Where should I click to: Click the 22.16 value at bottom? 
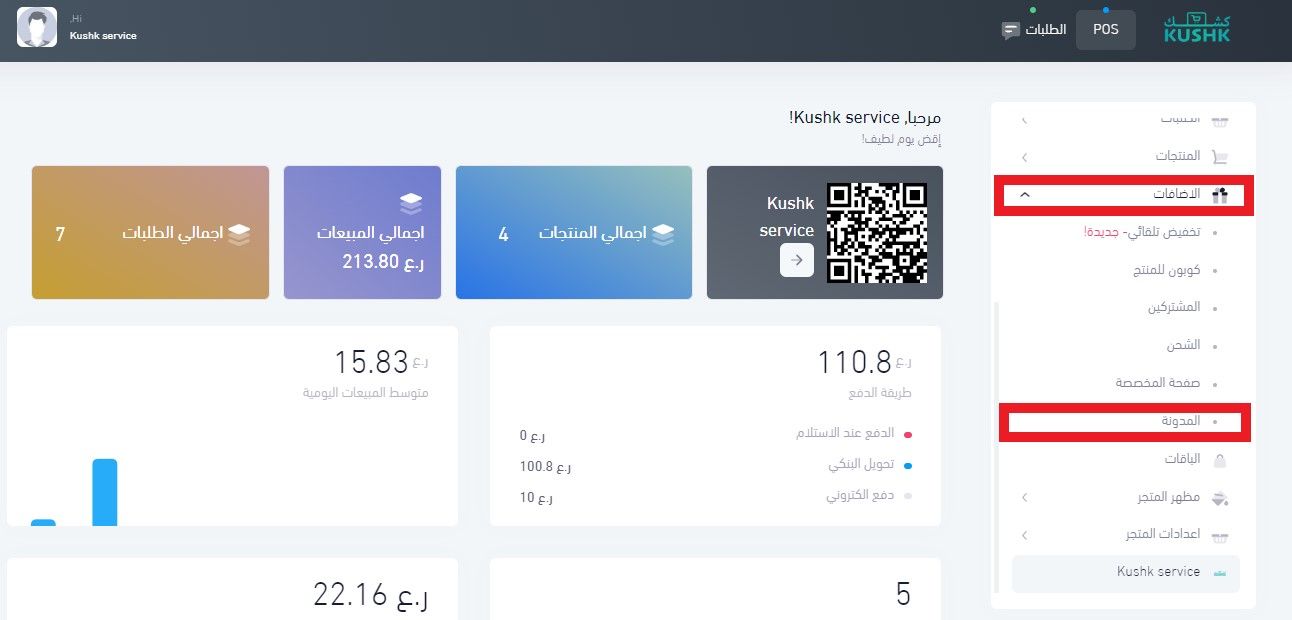[x=371, y=596]
